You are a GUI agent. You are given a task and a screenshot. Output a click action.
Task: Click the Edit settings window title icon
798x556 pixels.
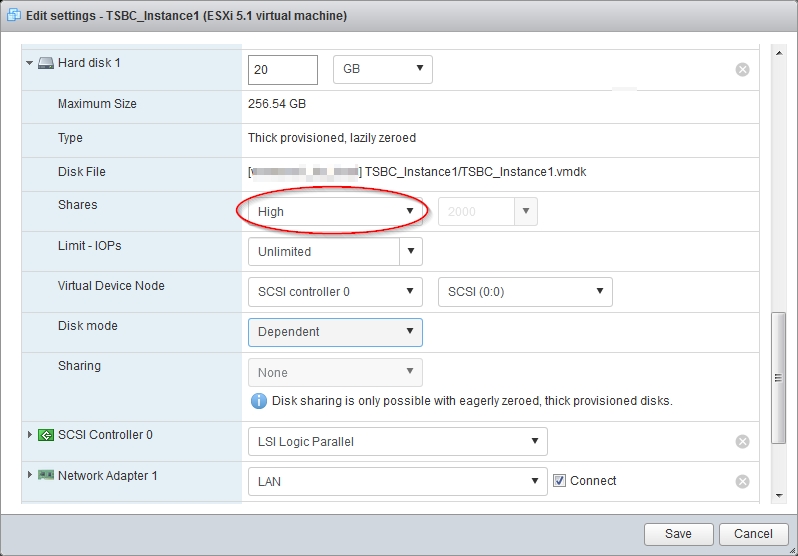(14, 16)
